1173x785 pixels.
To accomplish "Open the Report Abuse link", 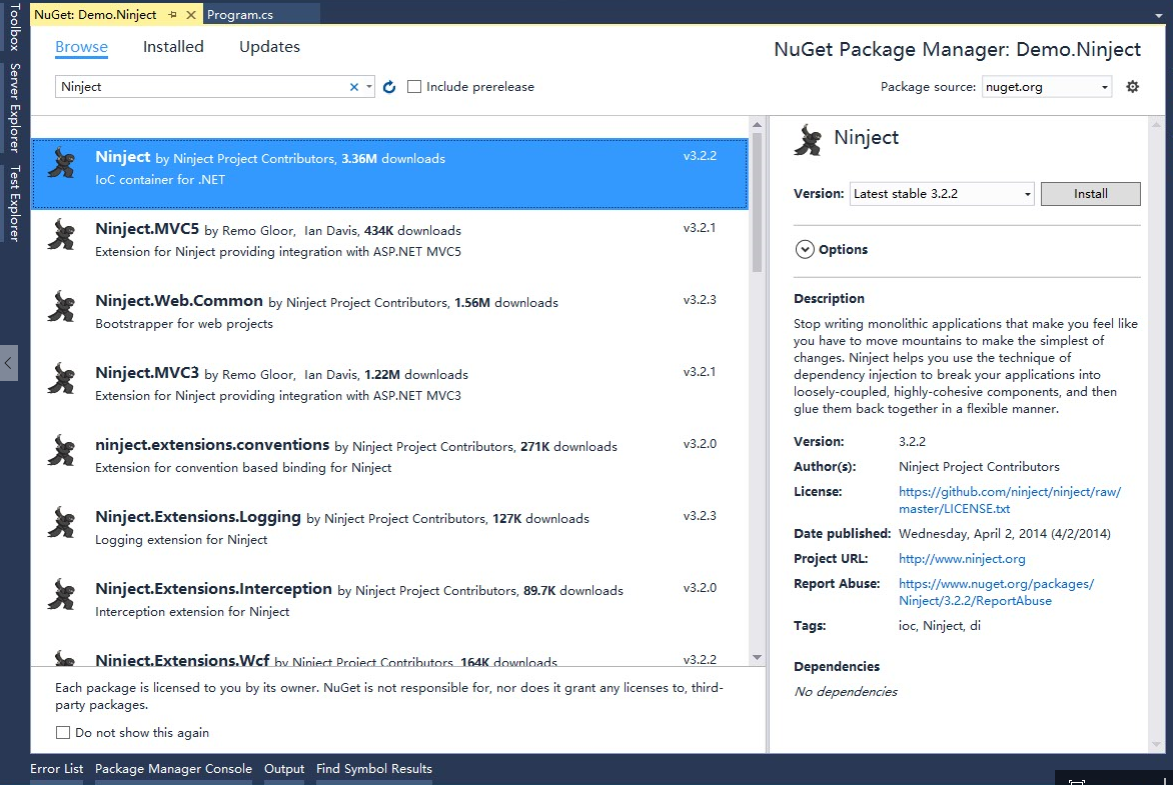I will click(996, 592).
